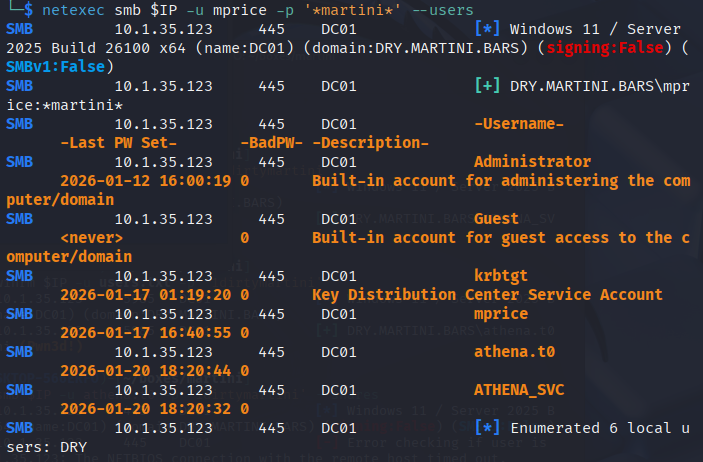Click the -Last PW Set- column header

click(x=118, y=143)
